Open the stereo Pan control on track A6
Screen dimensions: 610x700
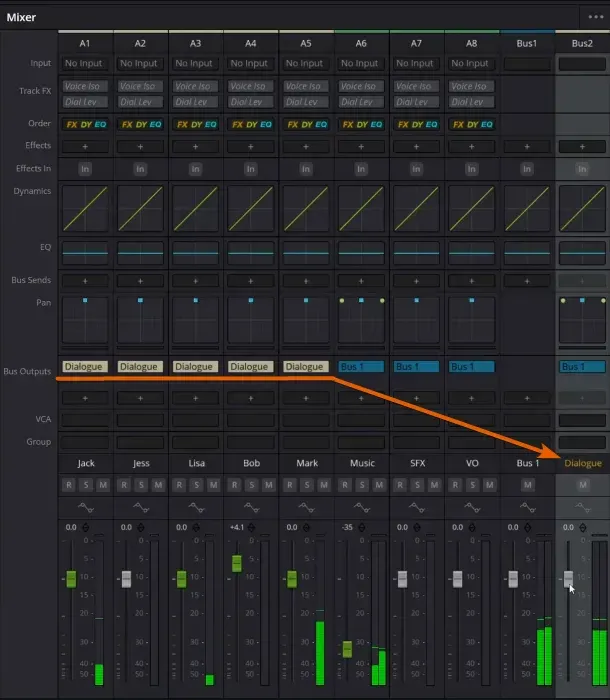click(361, 320)
